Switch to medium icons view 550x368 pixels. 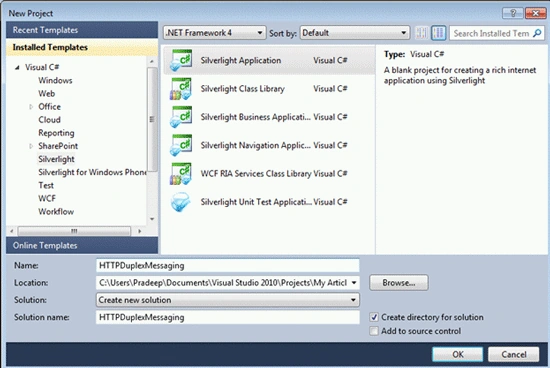pyautogui.click(x=438, y=33)
